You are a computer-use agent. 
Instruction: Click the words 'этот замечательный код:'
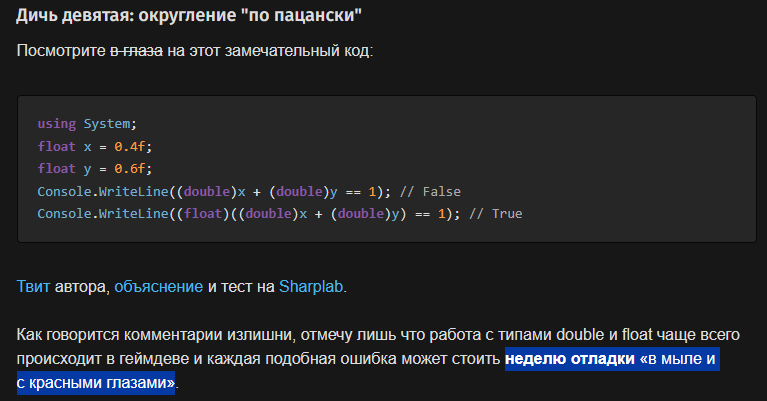(281, 51)
